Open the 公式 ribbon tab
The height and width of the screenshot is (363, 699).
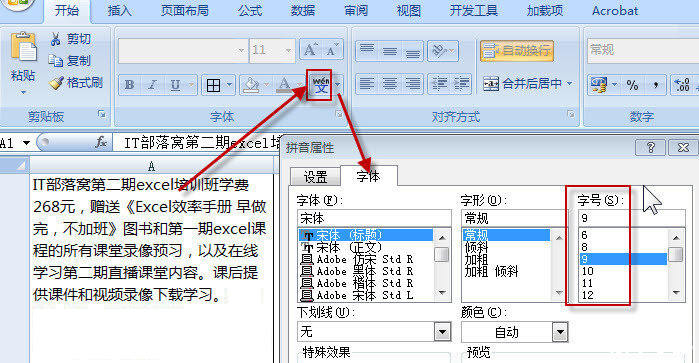point(250,11)
